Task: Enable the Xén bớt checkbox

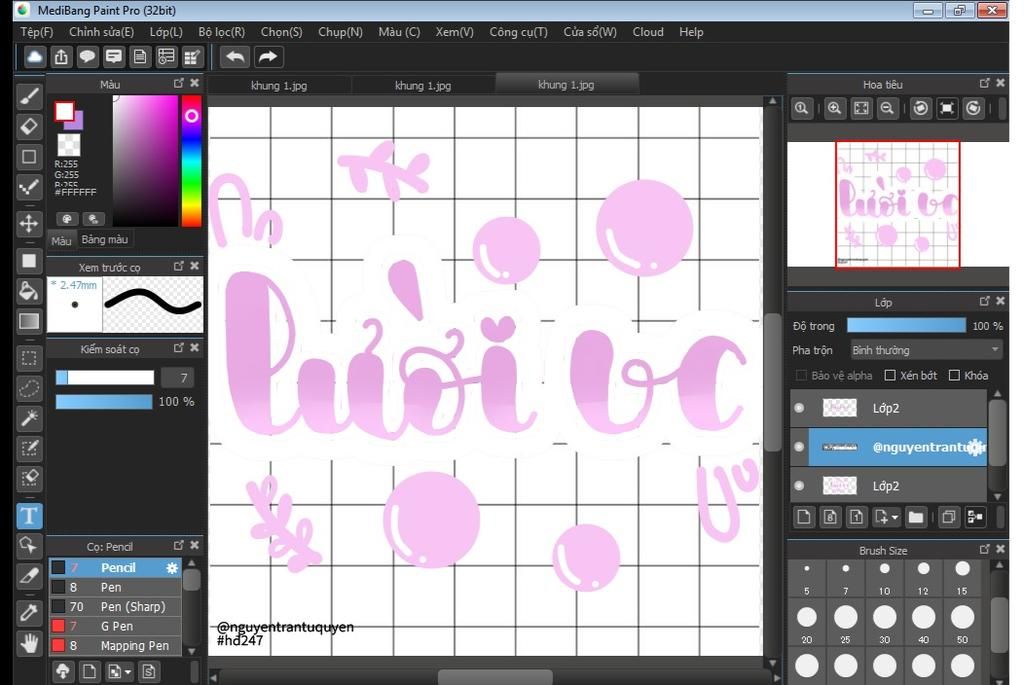Action: (889, 375)
